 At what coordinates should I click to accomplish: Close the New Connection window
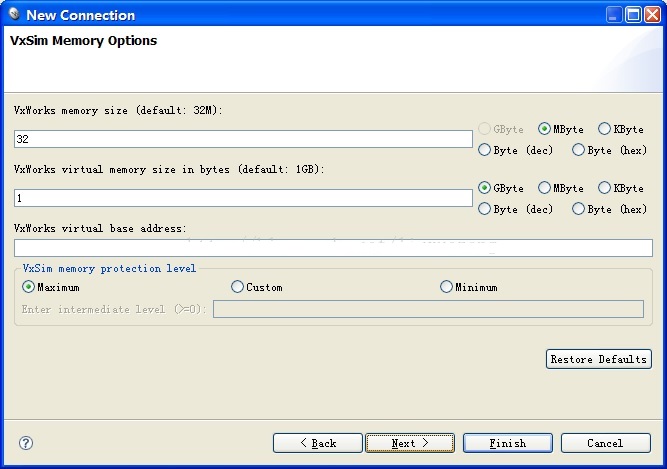pos(652,15)
